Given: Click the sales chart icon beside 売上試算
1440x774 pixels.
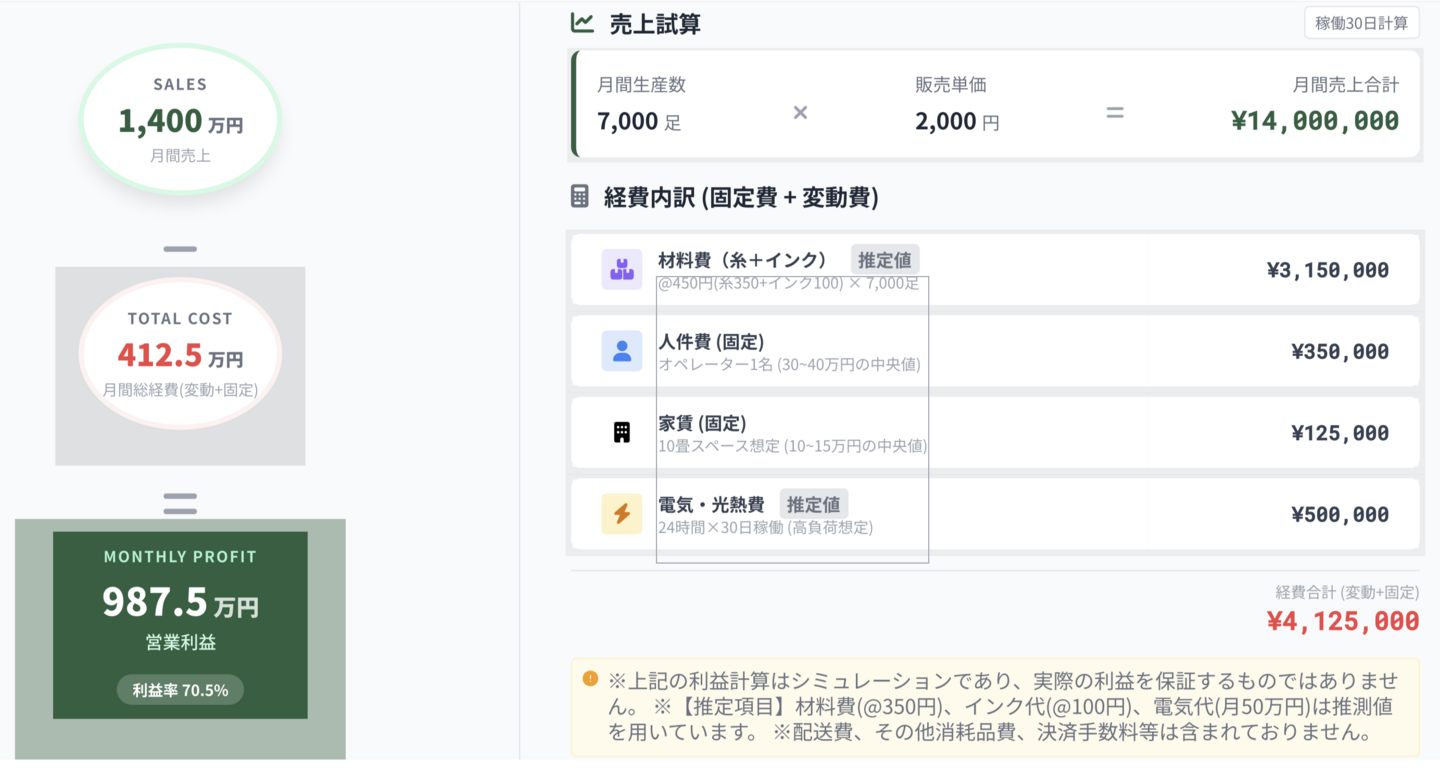Looking at the screenshot, I should (582, 23).
